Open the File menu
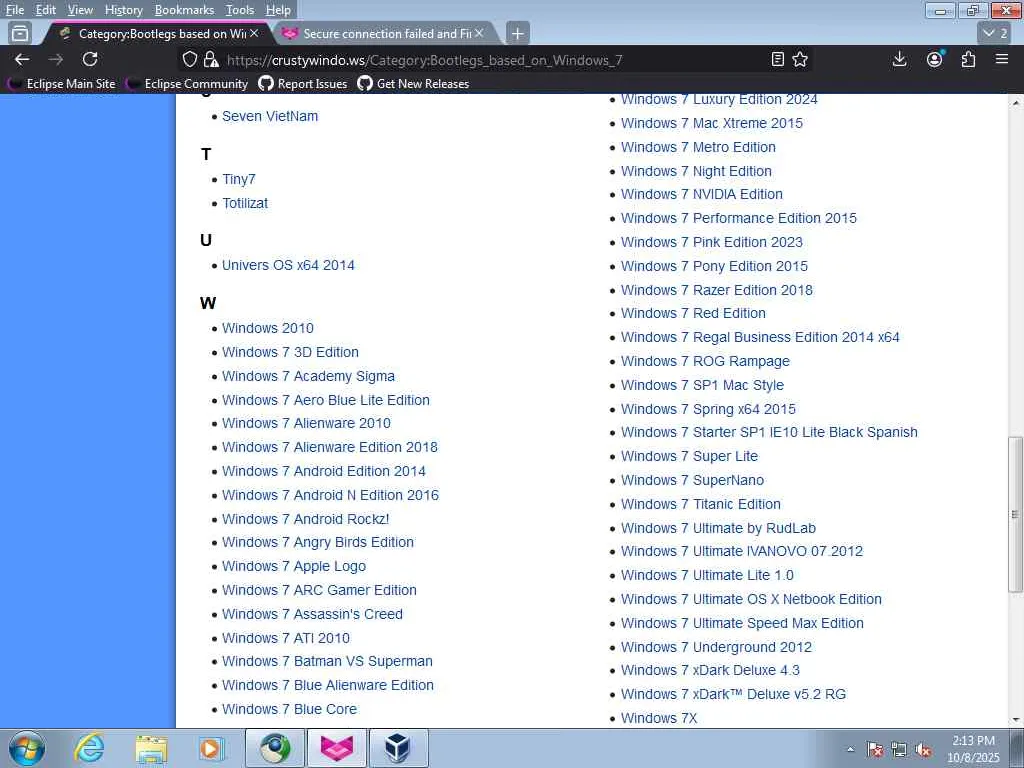Screen dimensions: 1024x768 (15, 10)
